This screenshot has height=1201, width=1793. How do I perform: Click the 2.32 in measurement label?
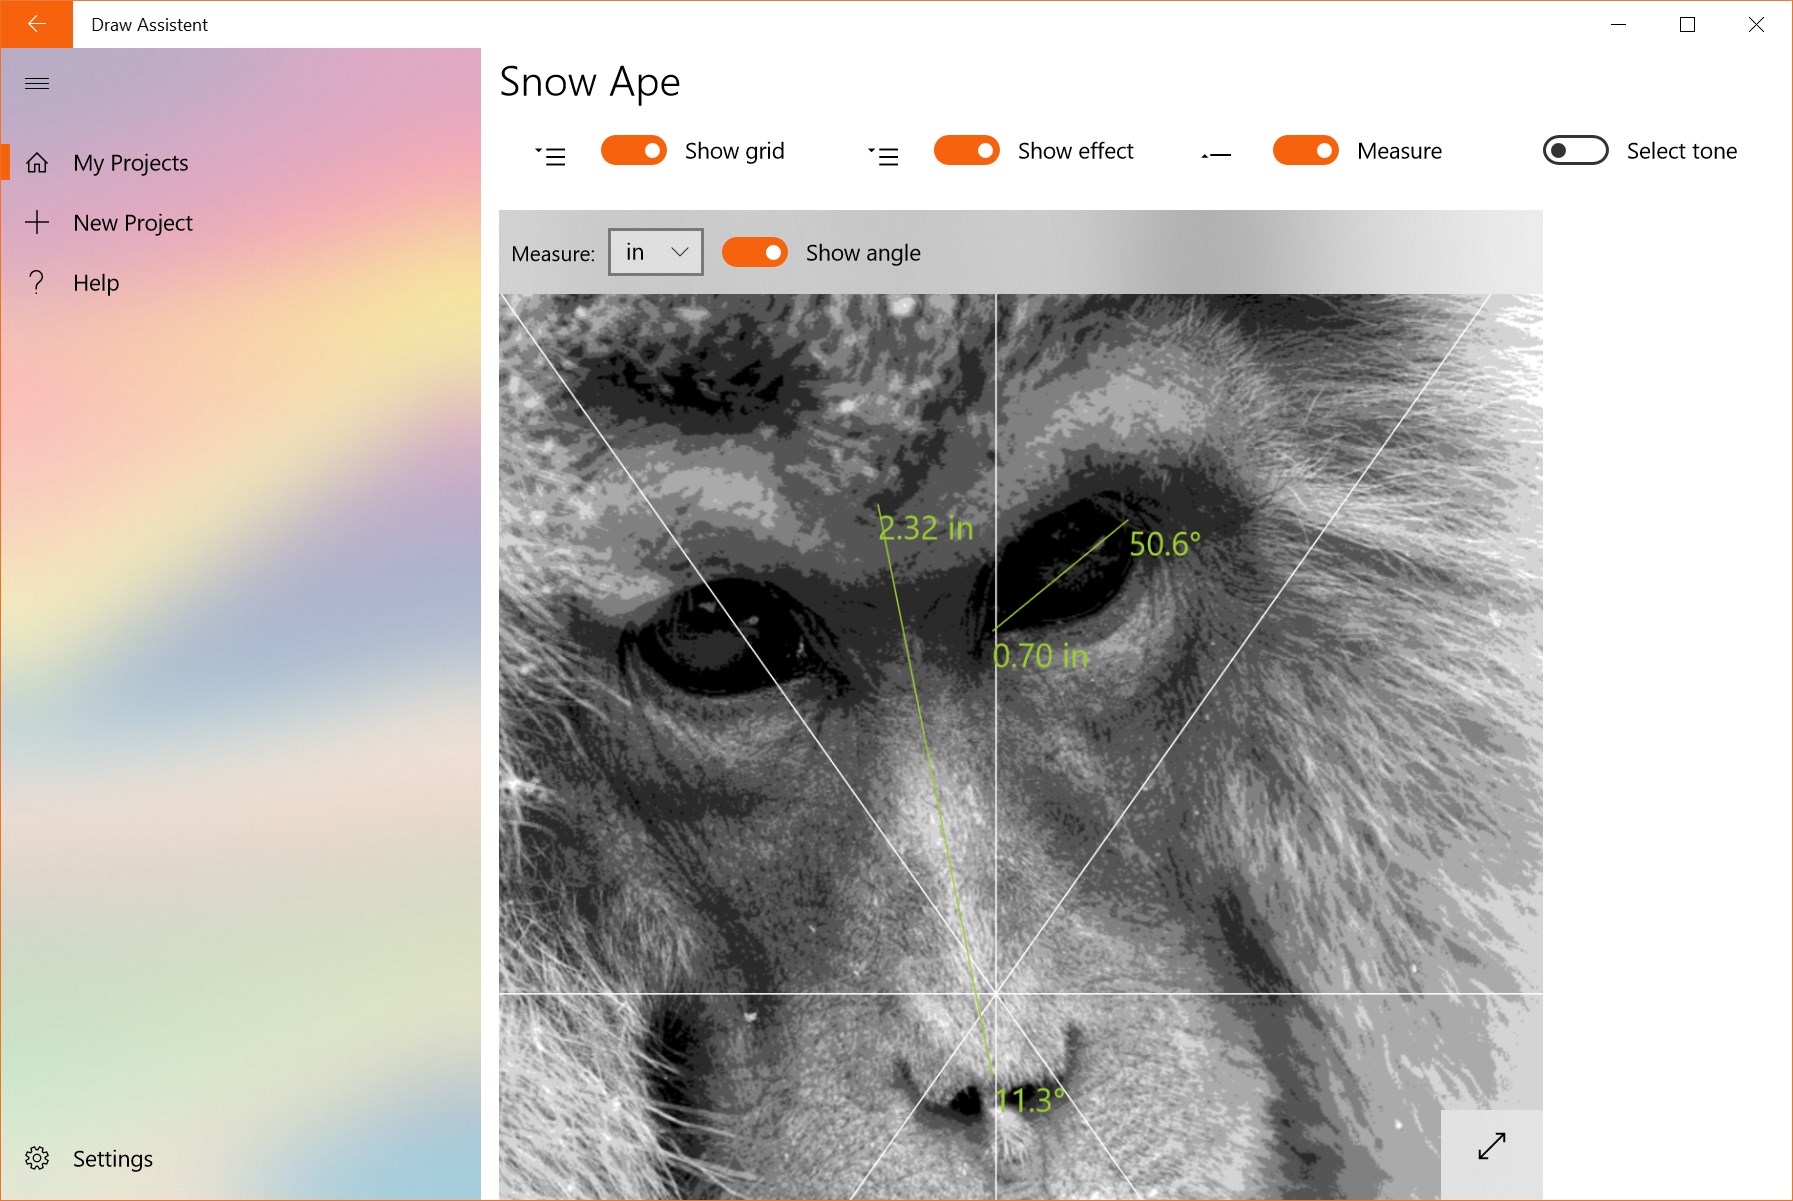pos(926,528)
